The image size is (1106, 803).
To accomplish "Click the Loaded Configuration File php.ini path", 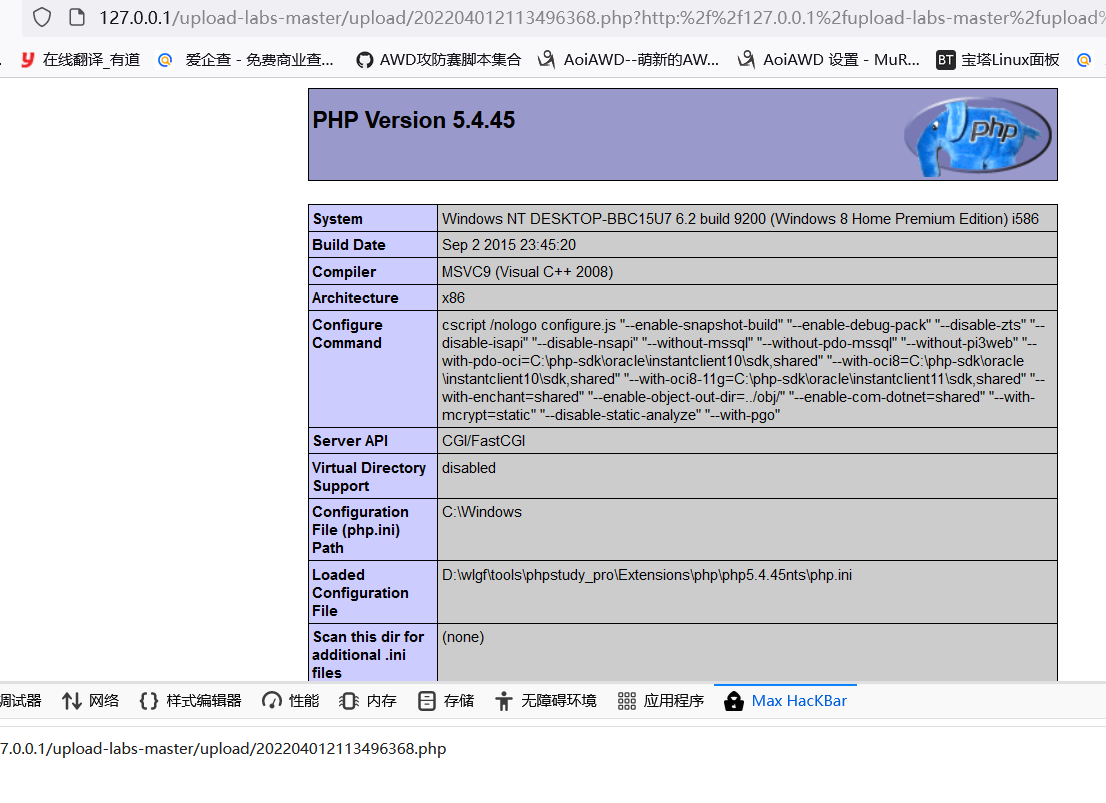I will tap(647, 575).
